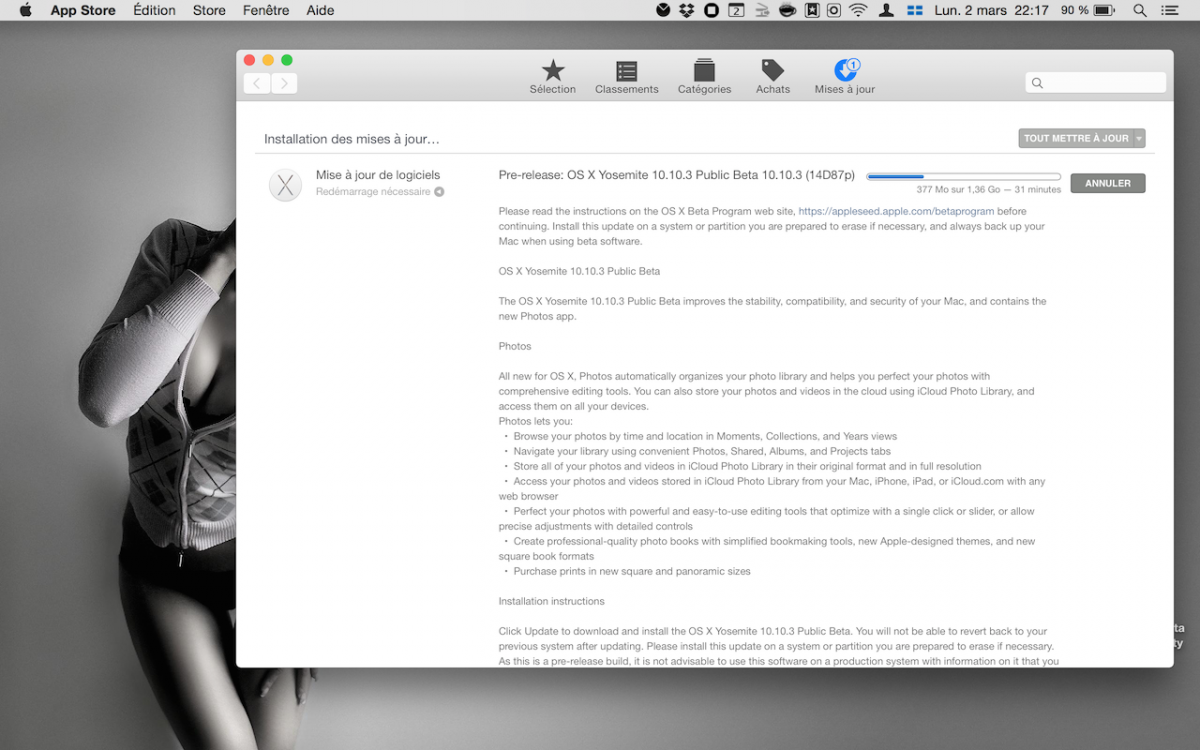
Task: Go back with the left arrow button
Action: point(257,84)
